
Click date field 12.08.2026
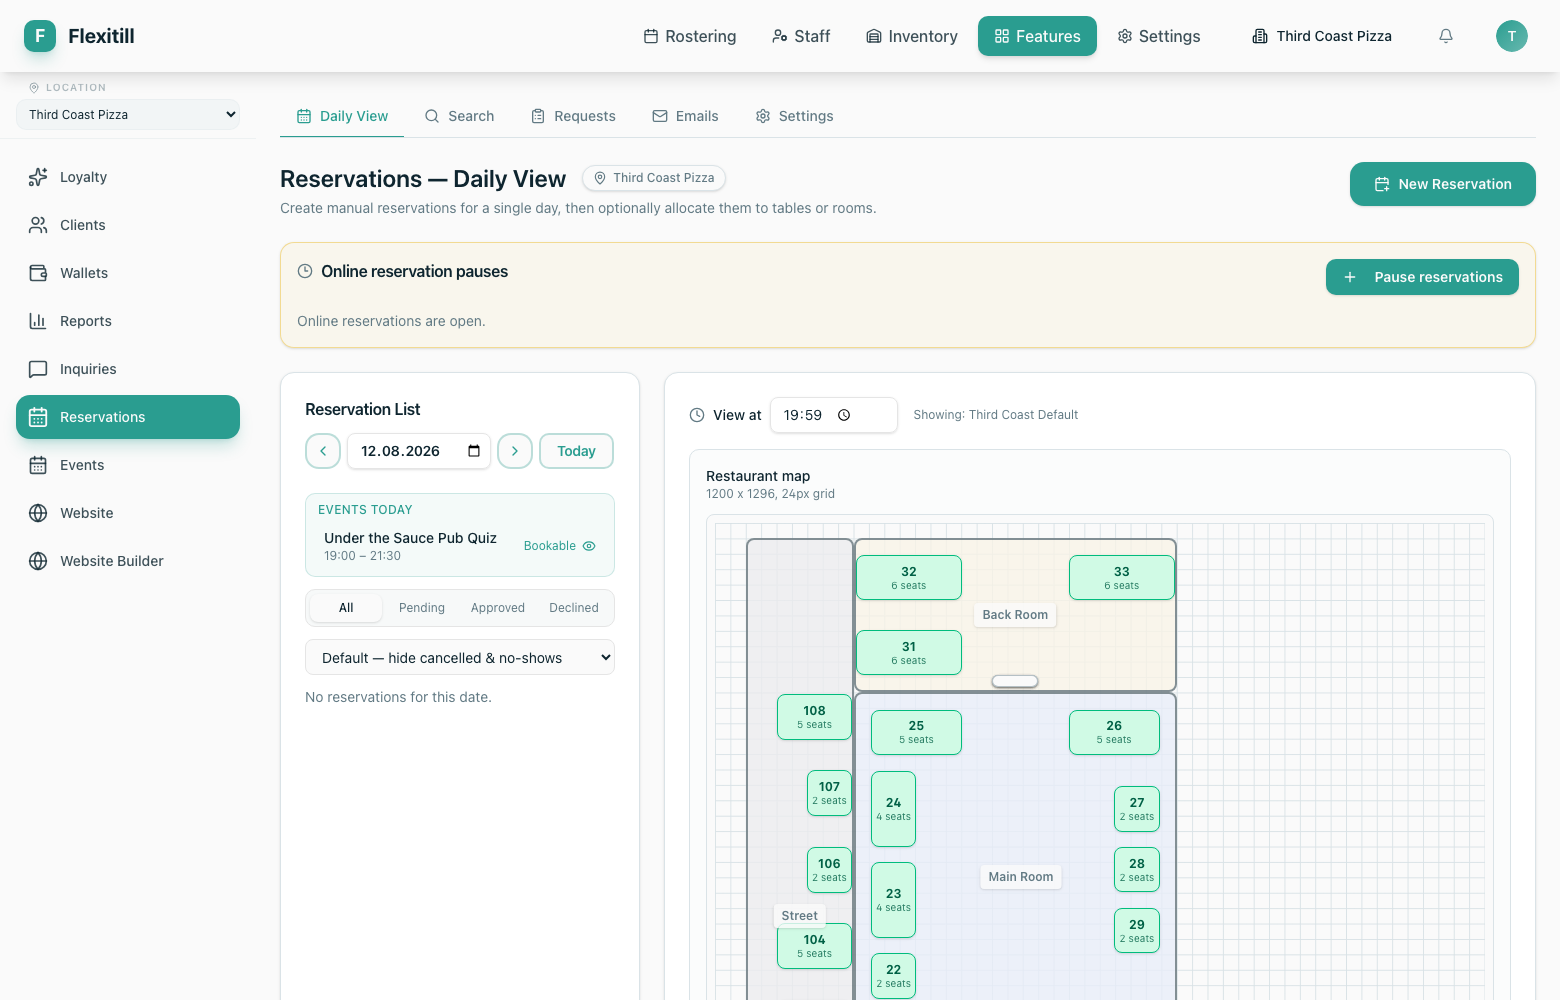(418, 451)
